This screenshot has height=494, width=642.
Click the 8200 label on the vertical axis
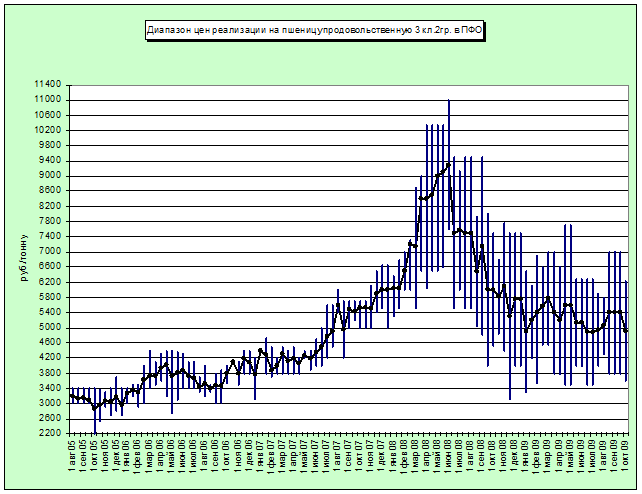tap(50, 206)
